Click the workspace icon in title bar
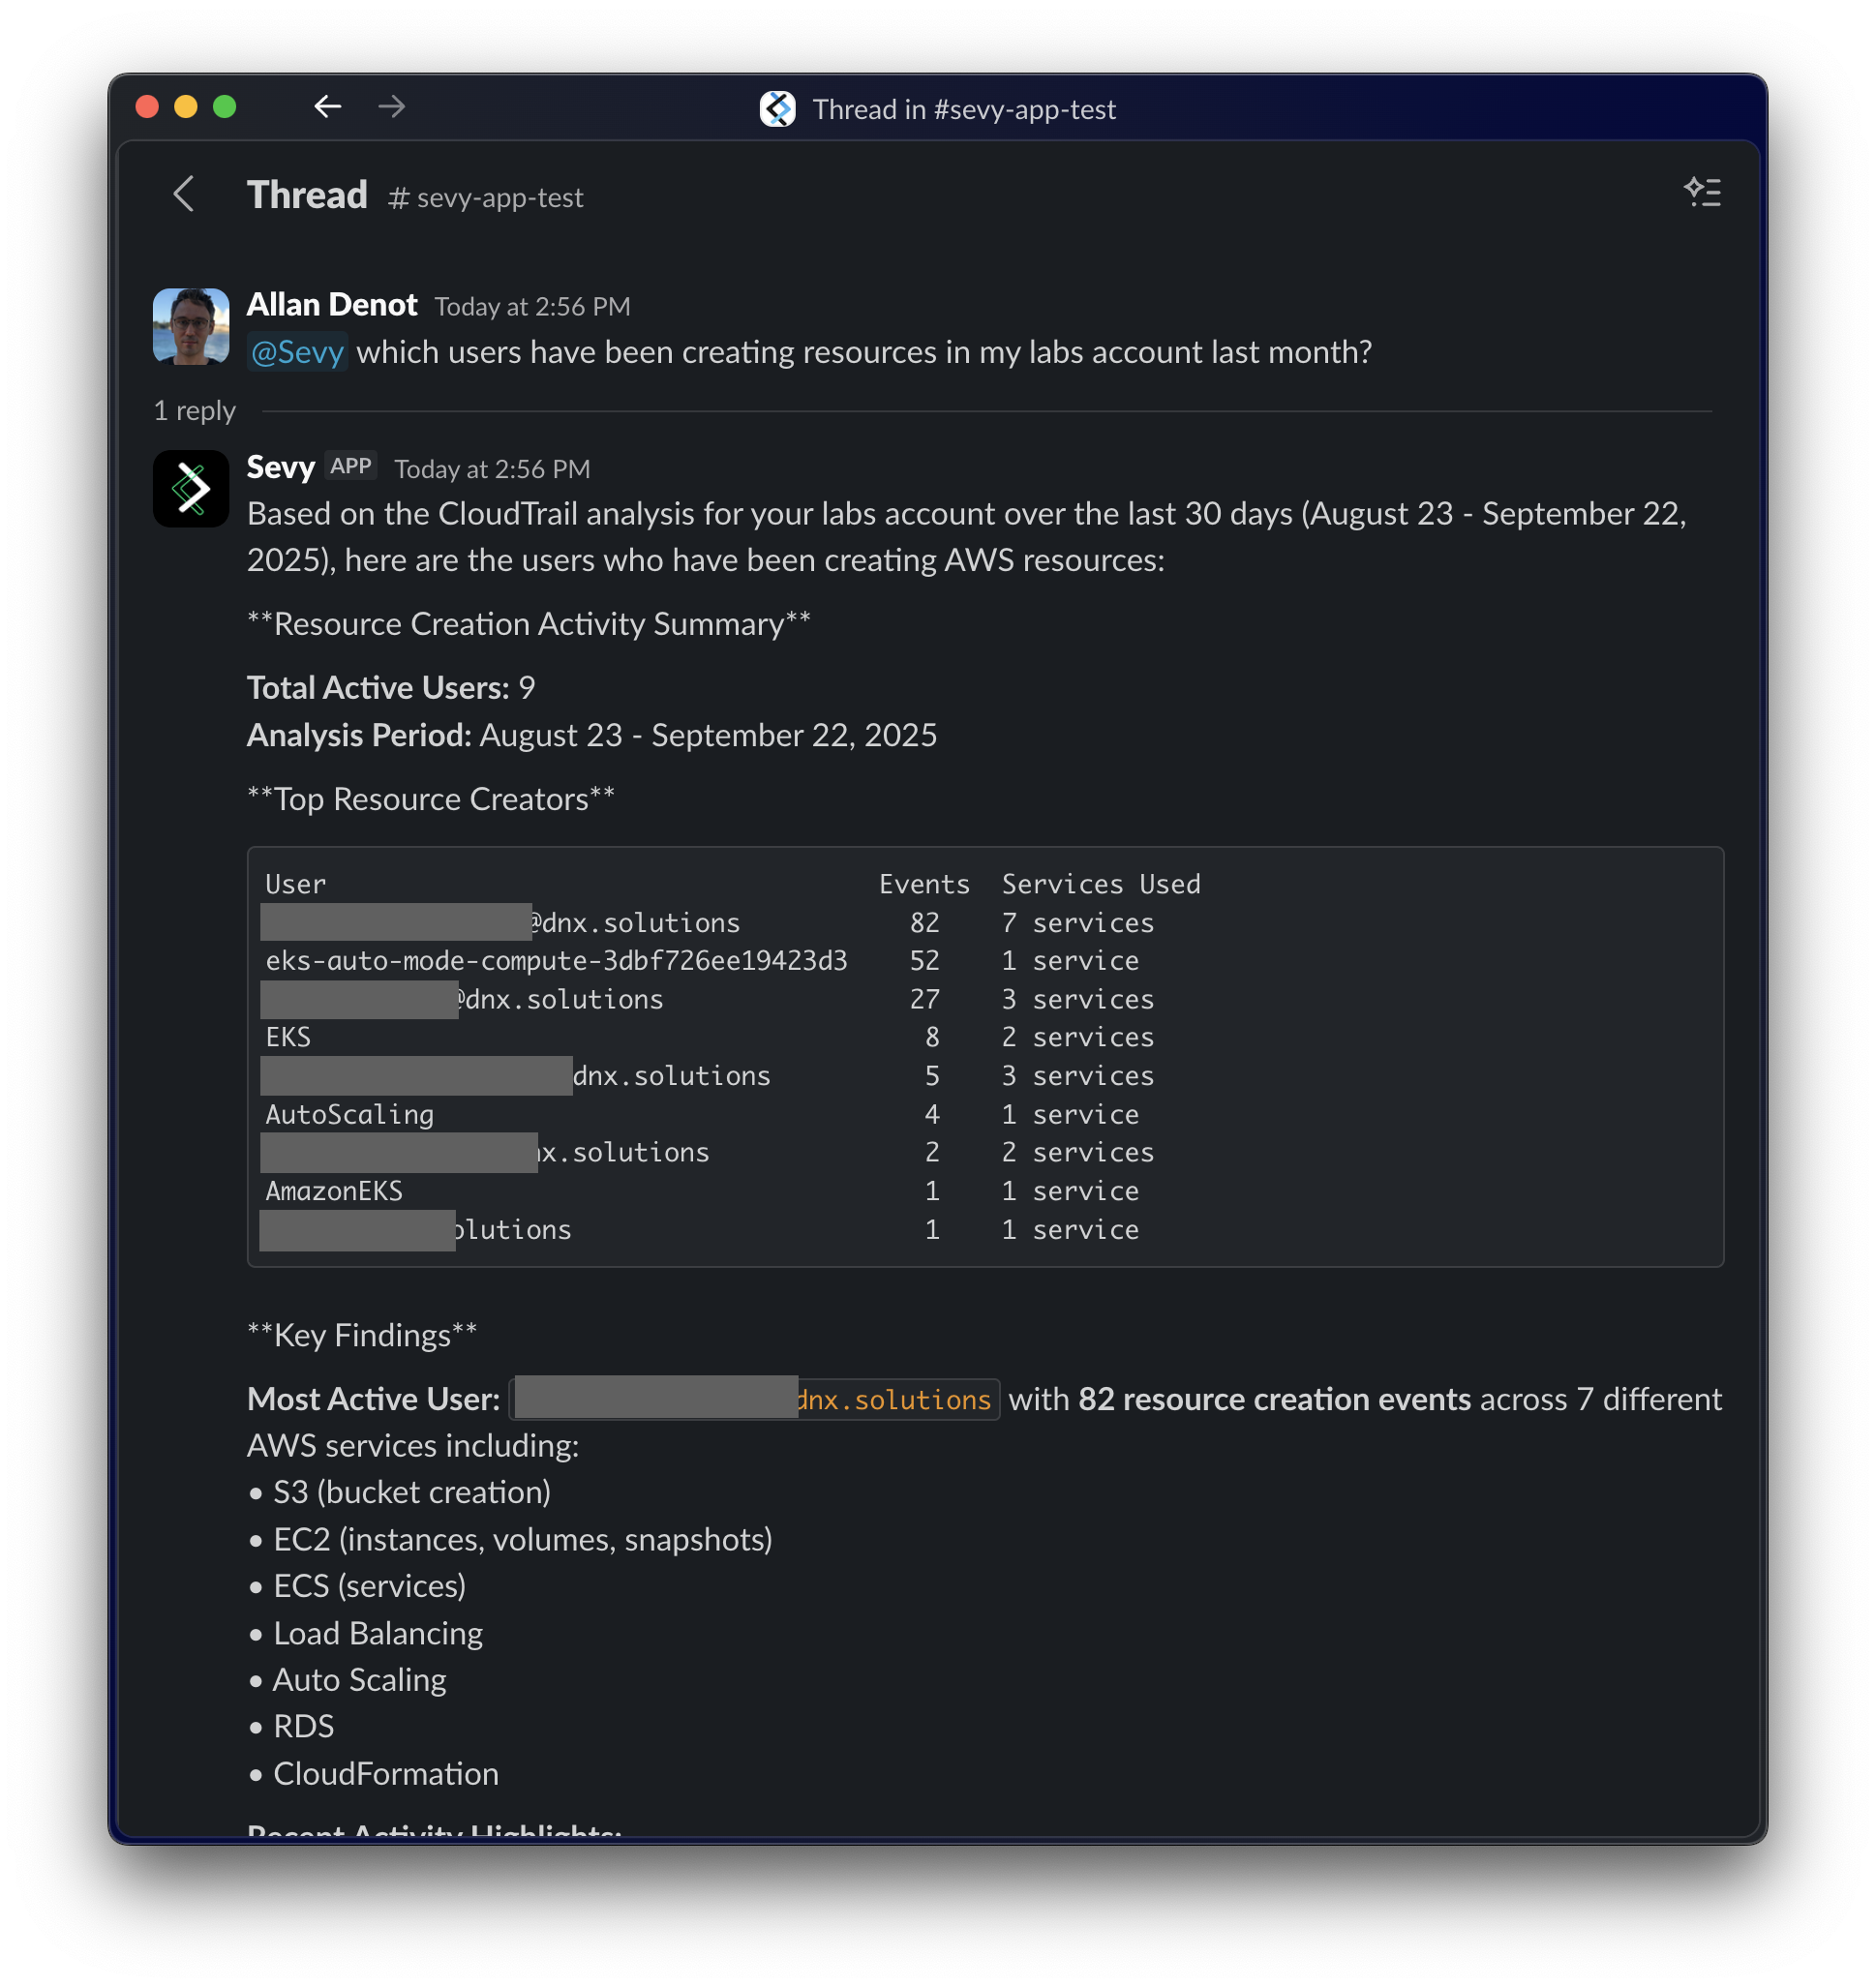This screenshot has height=1988, width=1876. 777,109
